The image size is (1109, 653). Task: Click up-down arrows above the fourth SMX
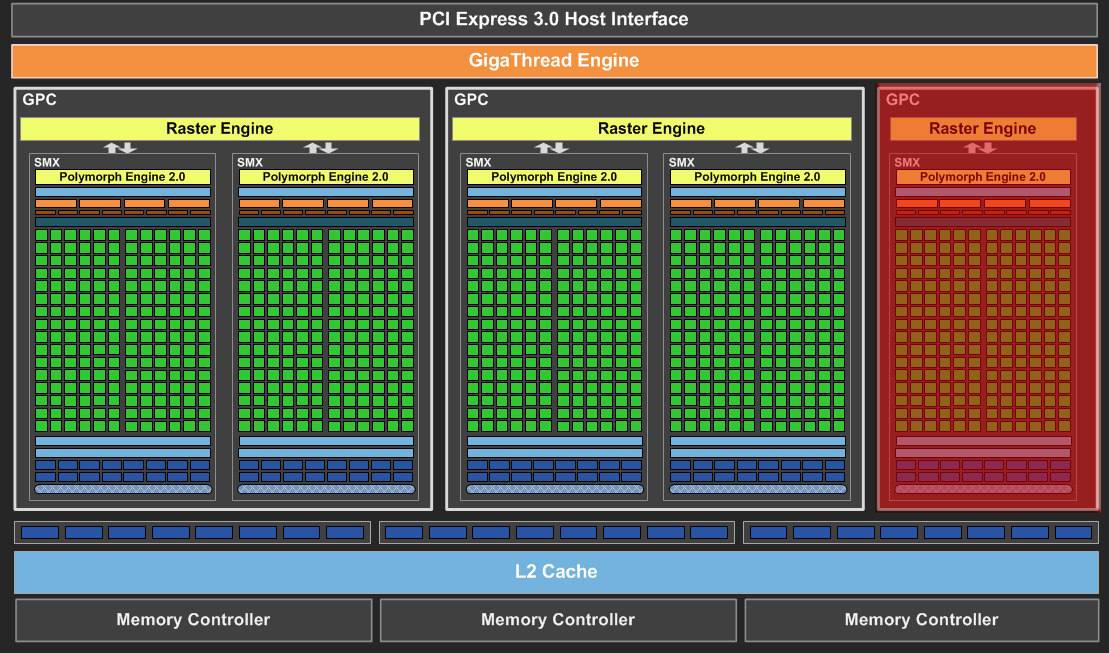point(752,147)
